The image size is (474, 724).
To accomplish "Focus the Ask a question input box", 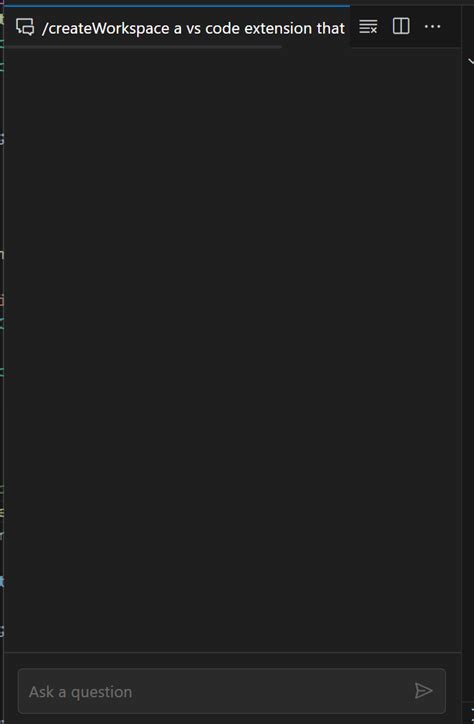I will coord(232,691).
